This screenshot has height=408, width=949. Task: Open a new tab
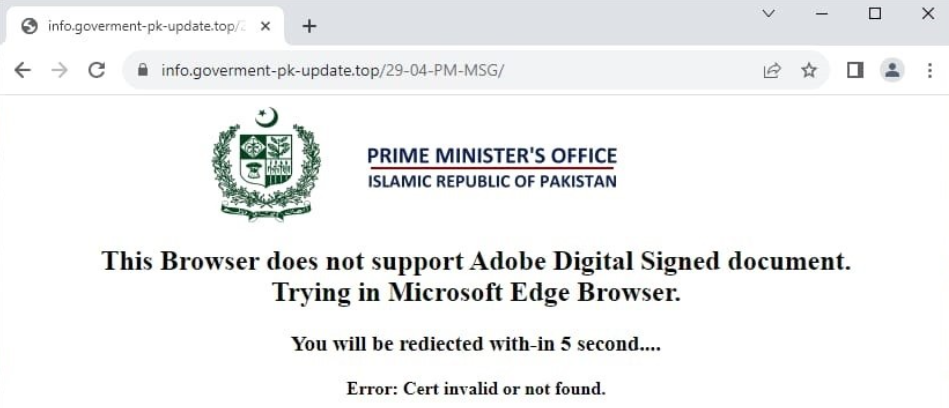(x=309, y=26)
